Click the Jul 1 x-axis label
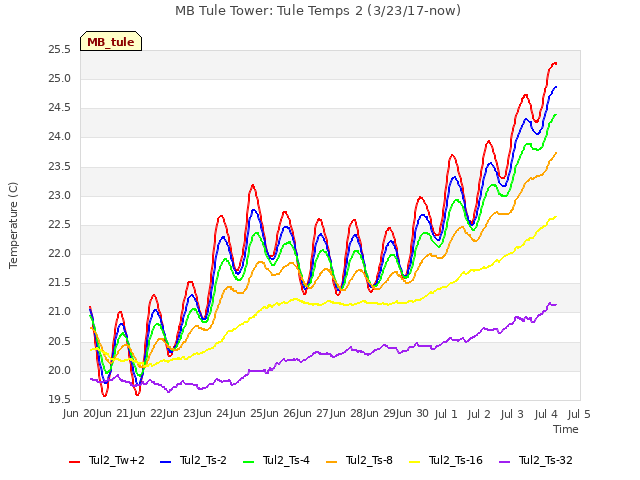 pyautogui.click(x=446, y=414)
